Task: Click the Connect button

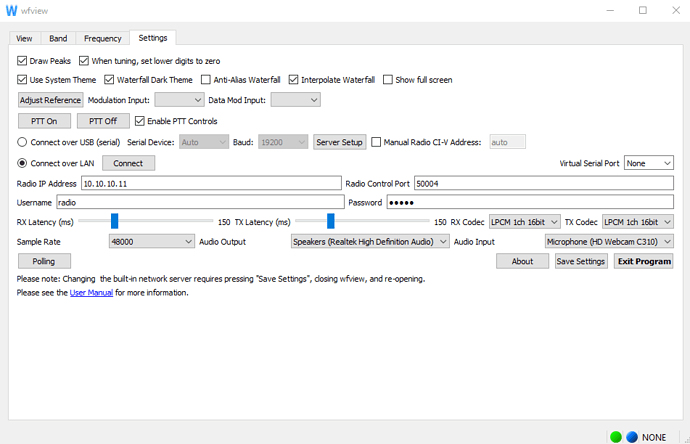Action: pyautogui.click(x=128, y=163)
